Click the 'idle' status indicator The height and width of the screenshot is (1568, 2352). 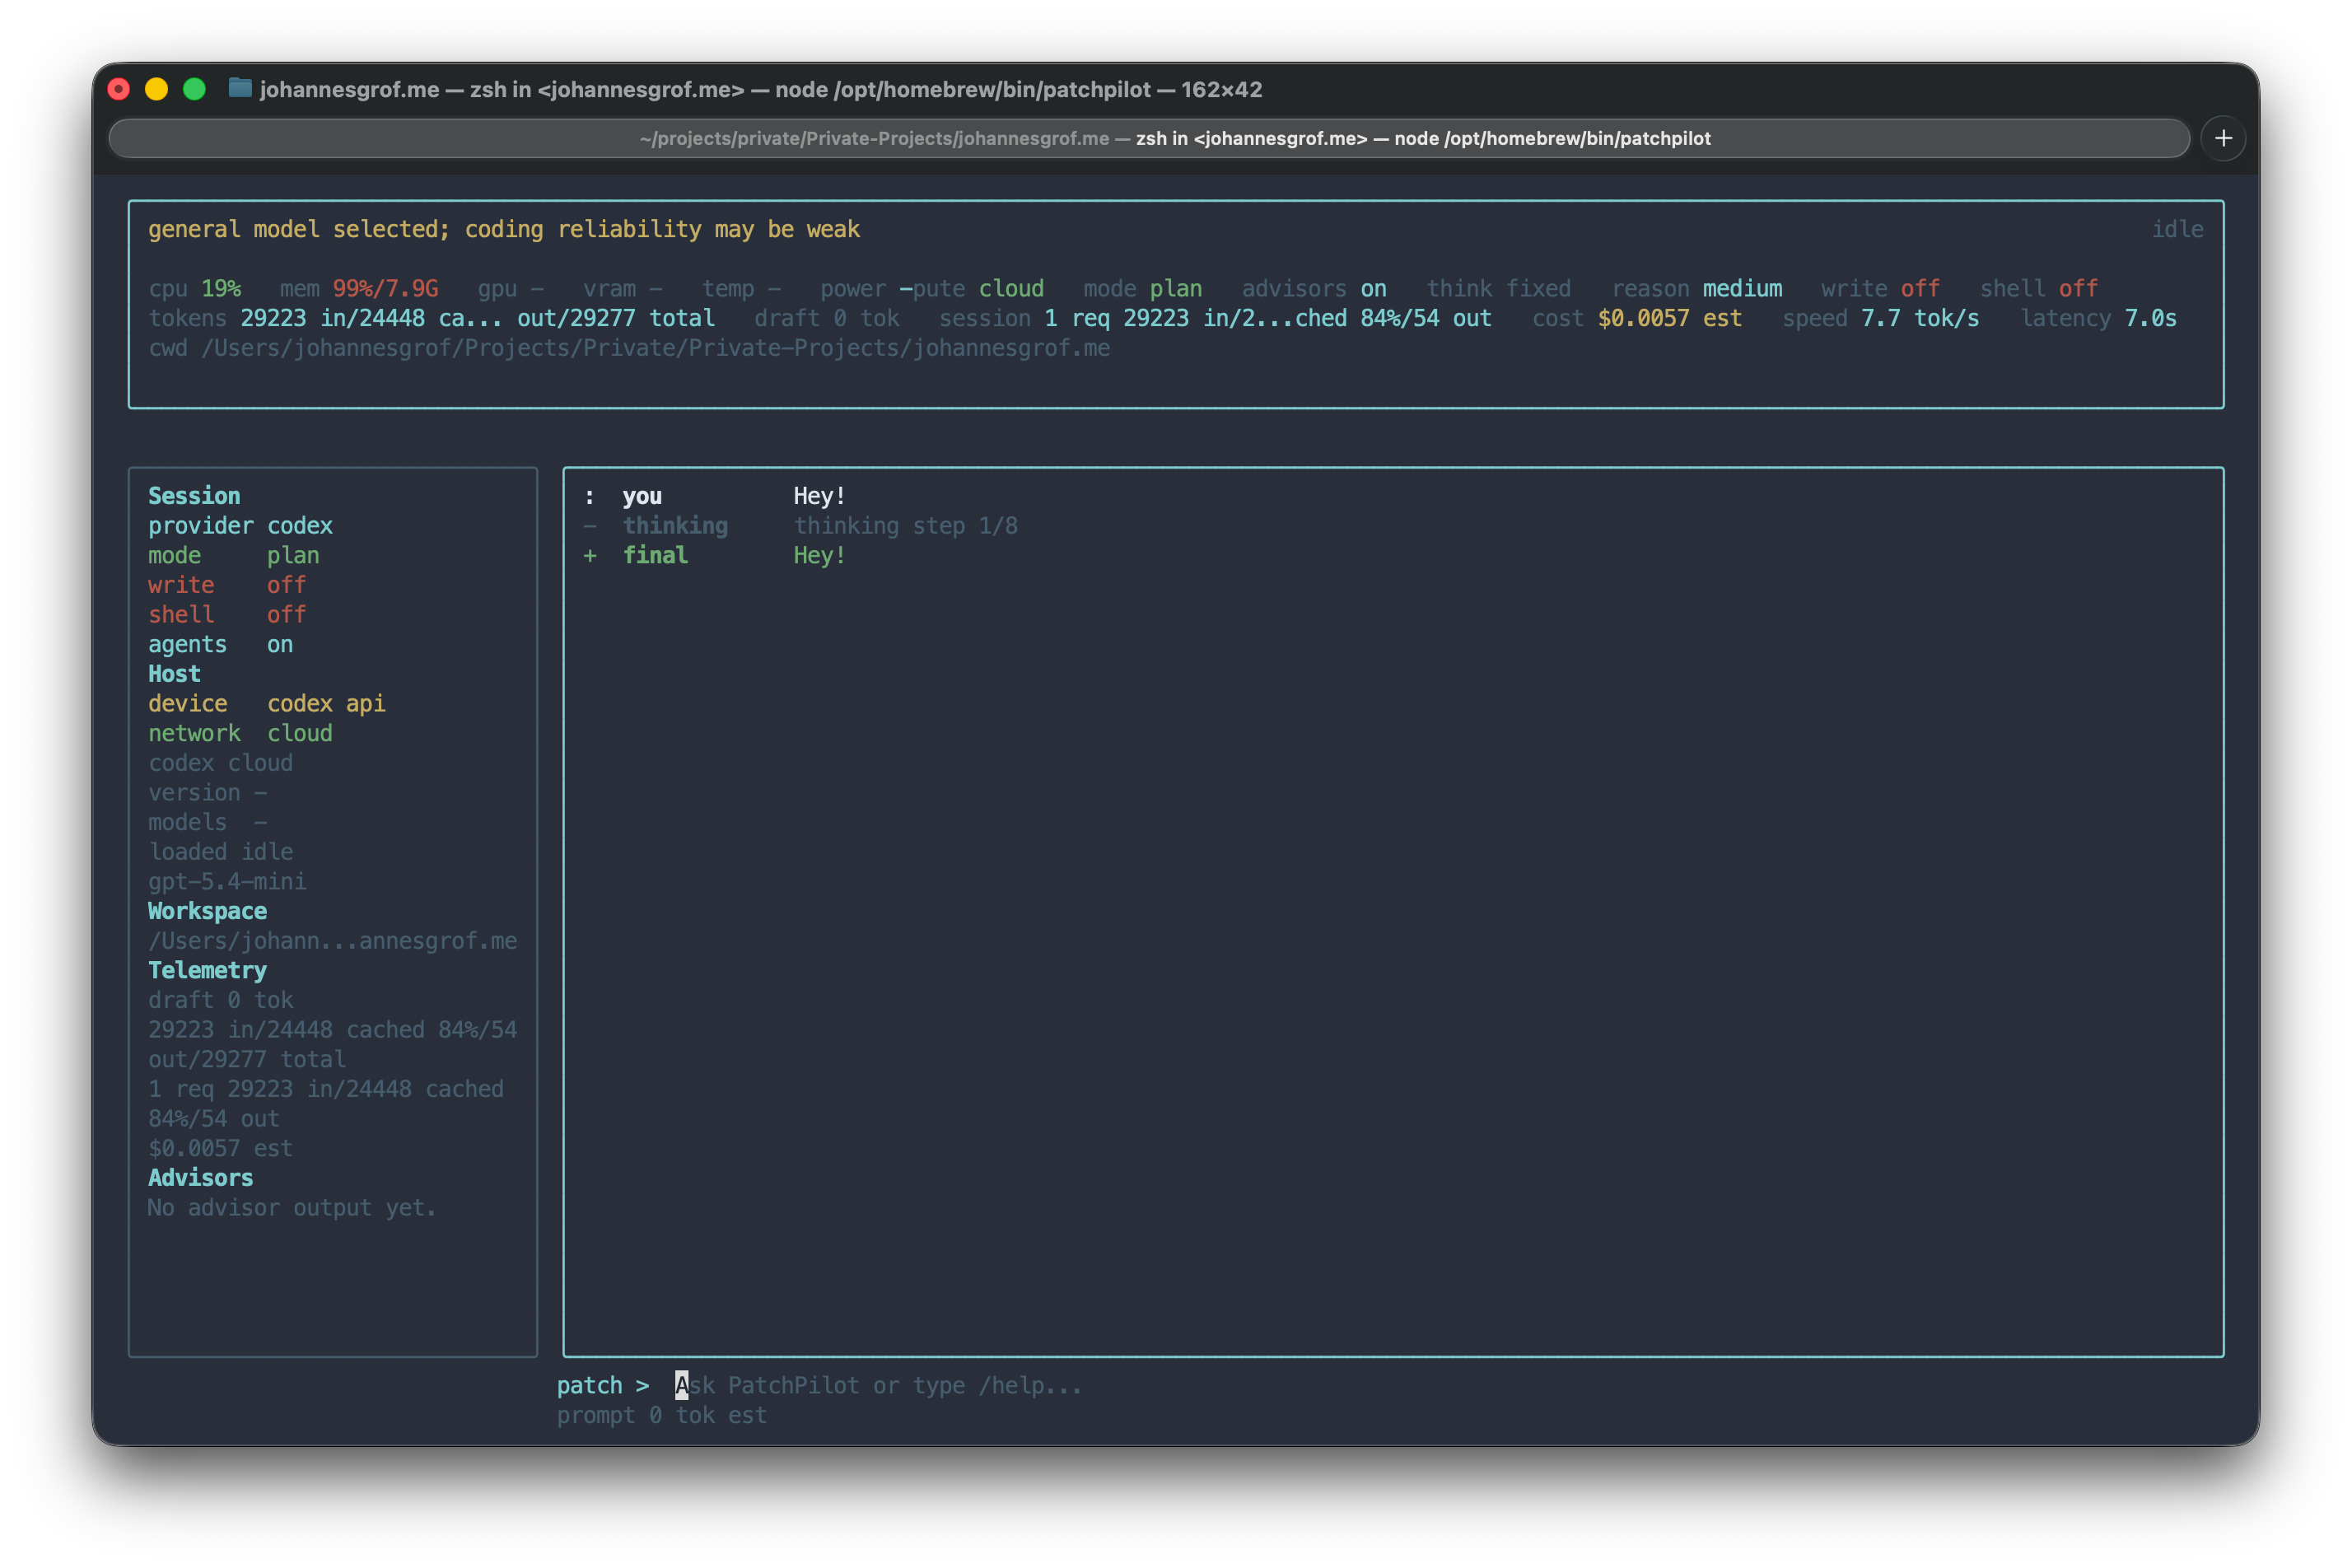click(2177, 229)
